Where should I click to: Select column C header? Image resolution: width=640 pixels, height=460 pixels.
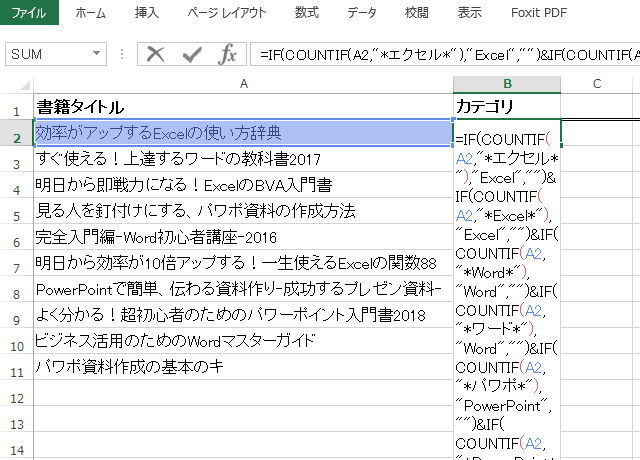pyautogui.click(x=596, y=84)
